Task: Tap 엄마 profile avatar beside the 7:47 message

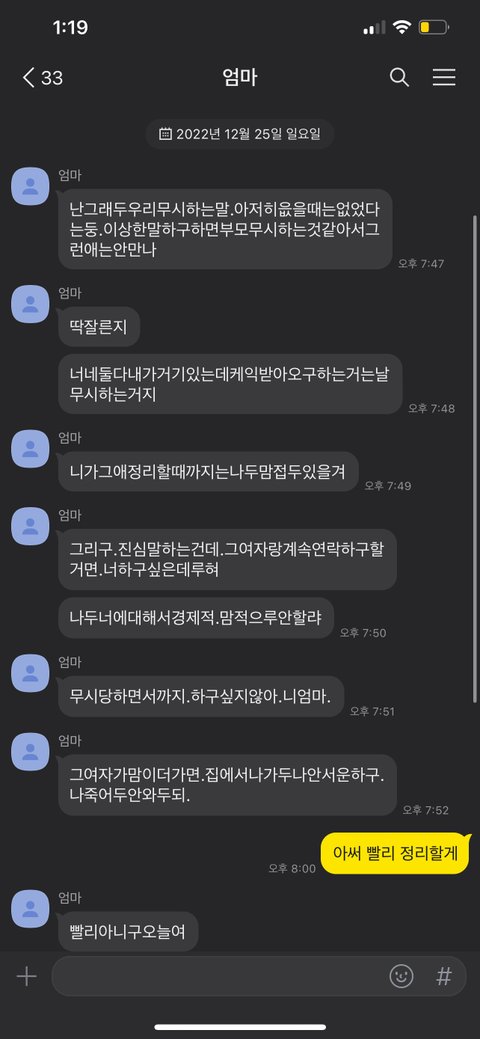Action: [30, 186]
